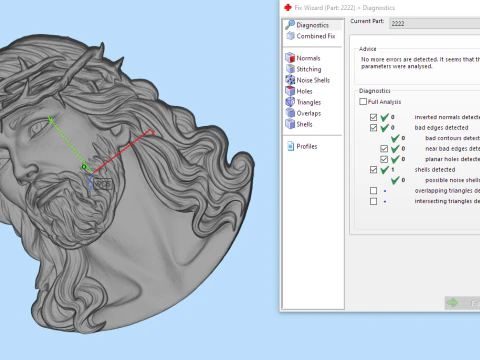Click the WCS label at axis origin

click(x=102, y=184)
